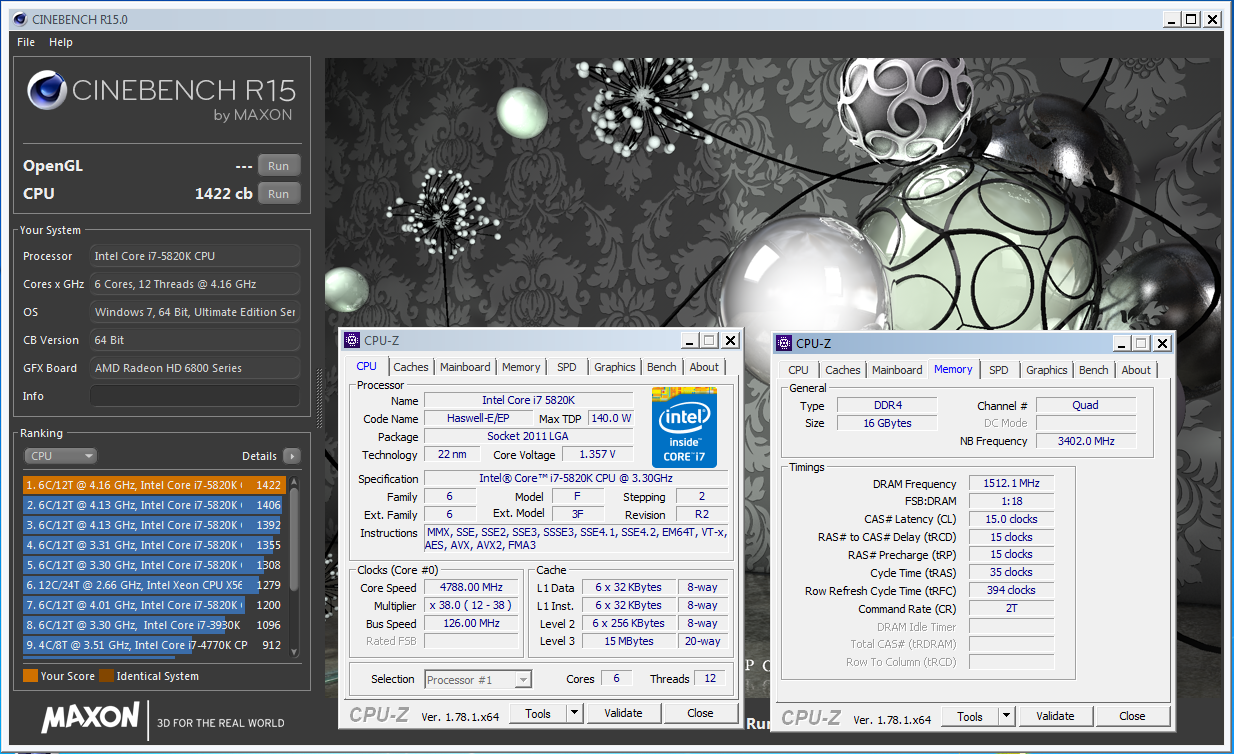1234x754 pixels.
Task: Open the Details arrow button in Ranking
Action: 291,456
